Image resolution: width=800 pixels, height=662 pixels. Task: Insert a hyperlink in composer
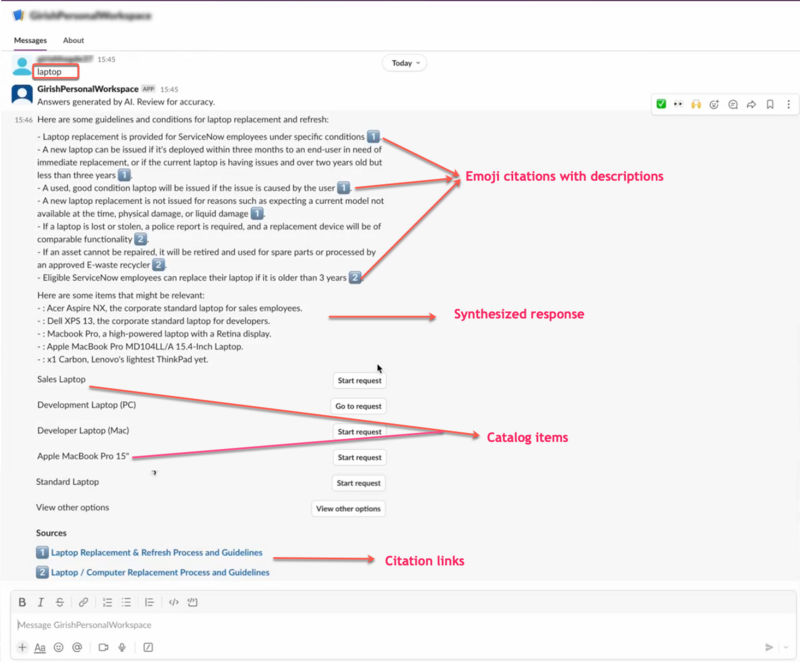(x=83, y=602)
